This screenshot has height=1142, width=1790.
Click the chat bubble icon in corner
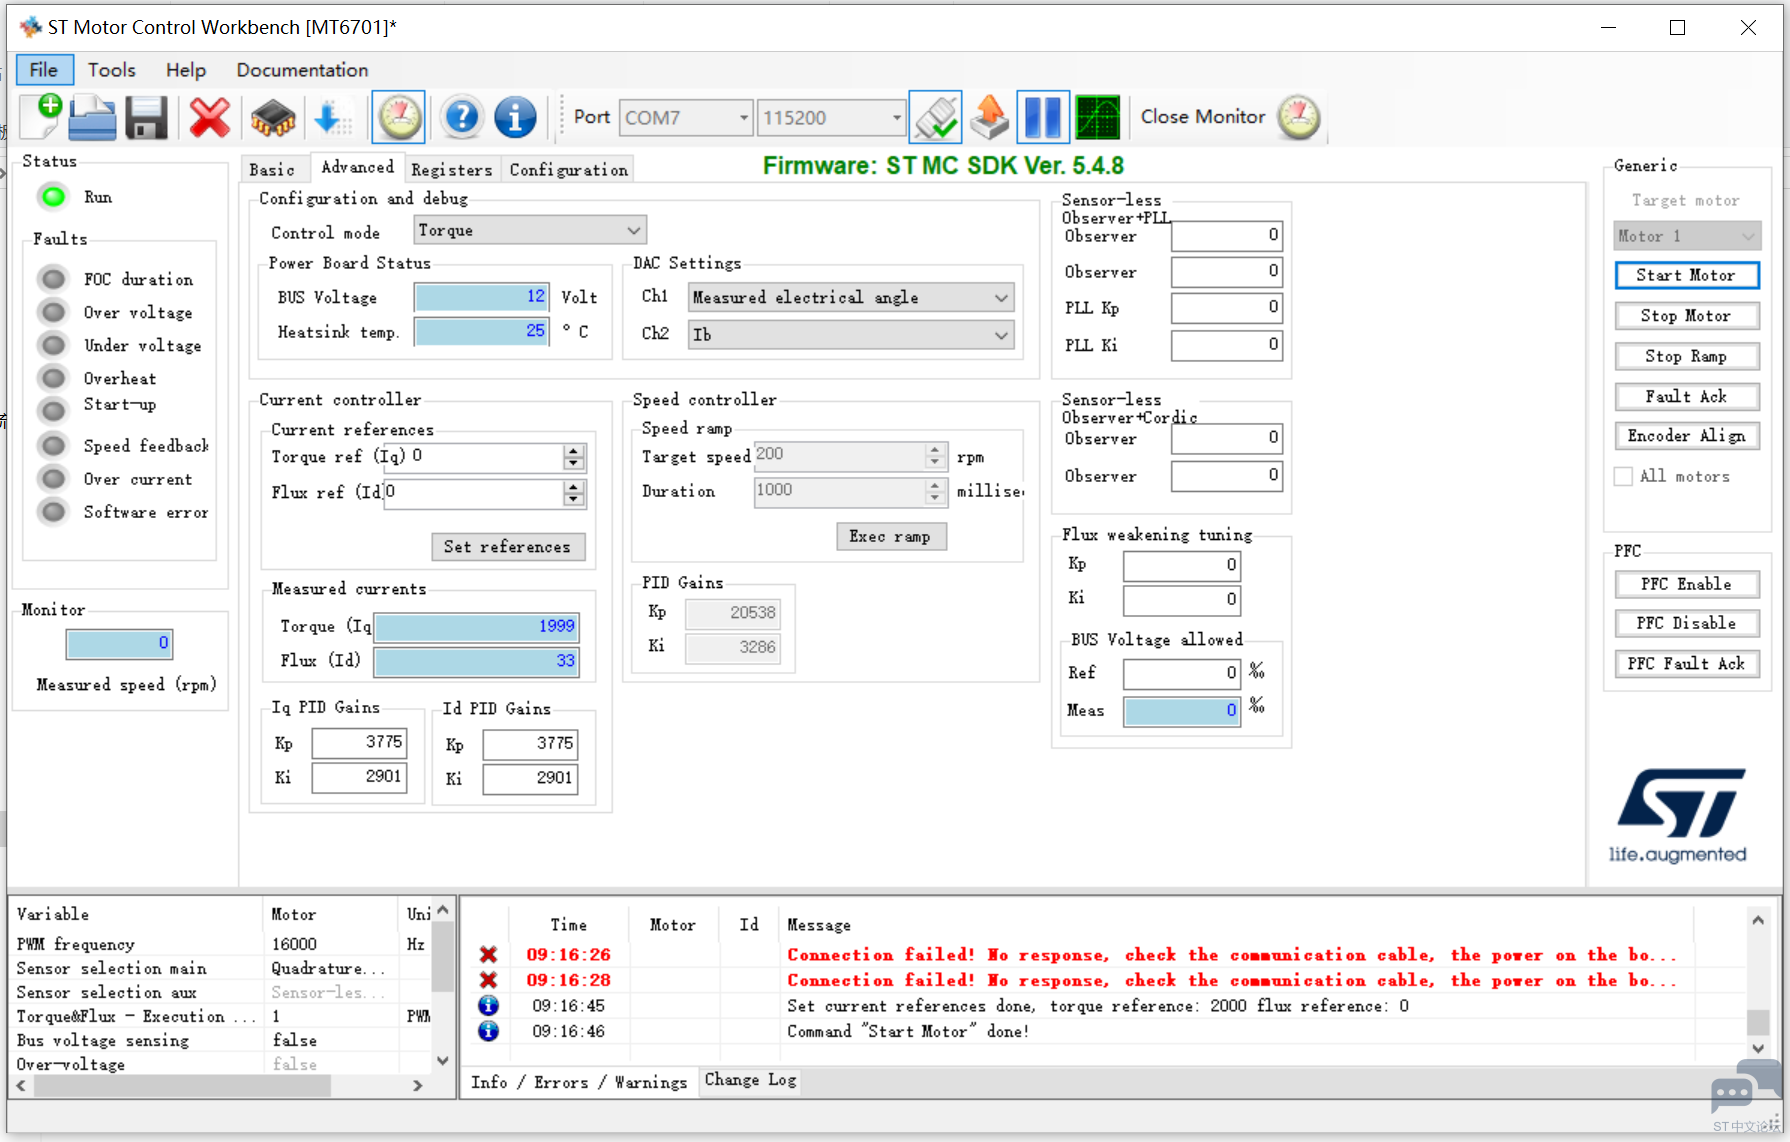tap(1745, 1088)
